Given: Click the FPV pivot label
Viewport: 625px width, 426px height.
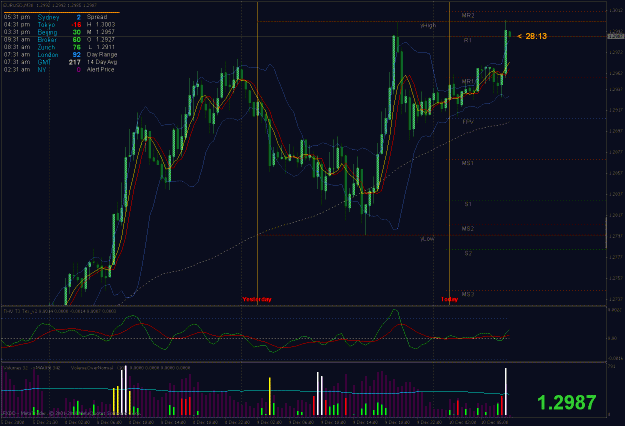Looking at the screenshot, I should pyautogui.click(x=468, y=122).
